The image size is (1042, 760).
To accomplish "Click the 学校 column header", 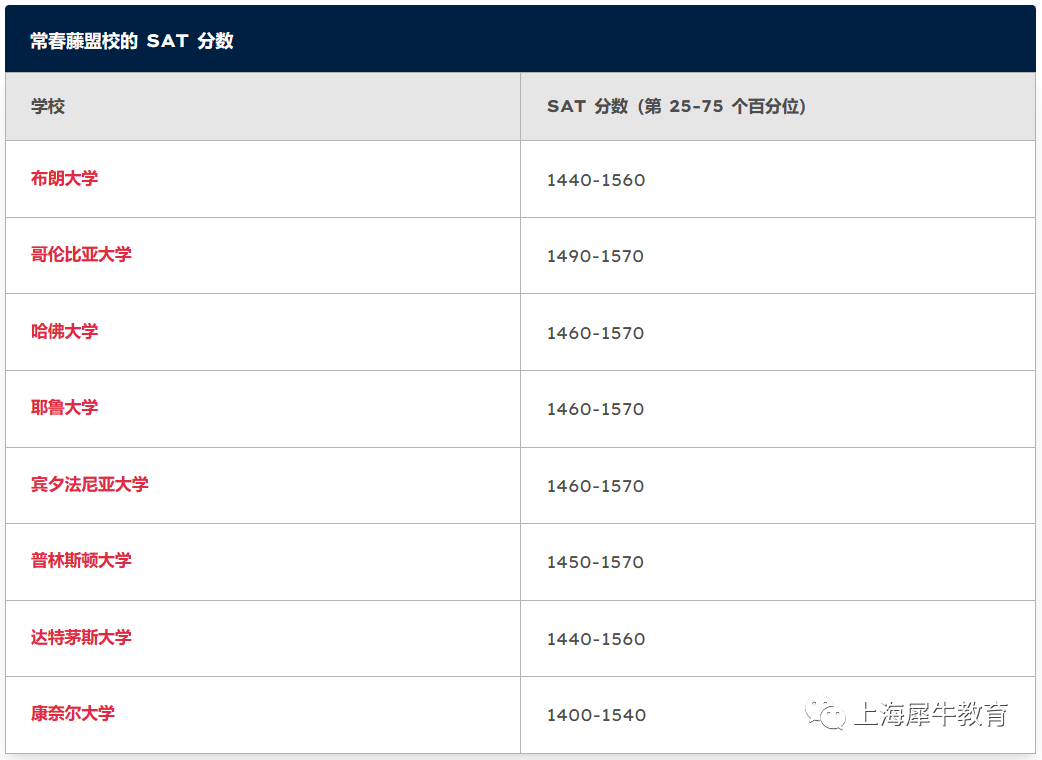I will tap(48, 106).
